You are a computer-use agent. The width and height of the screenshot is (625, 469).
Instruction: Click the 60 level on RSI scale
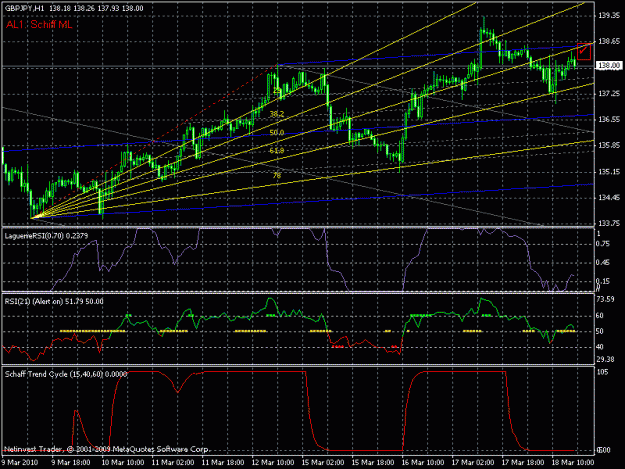pos(599,316)
